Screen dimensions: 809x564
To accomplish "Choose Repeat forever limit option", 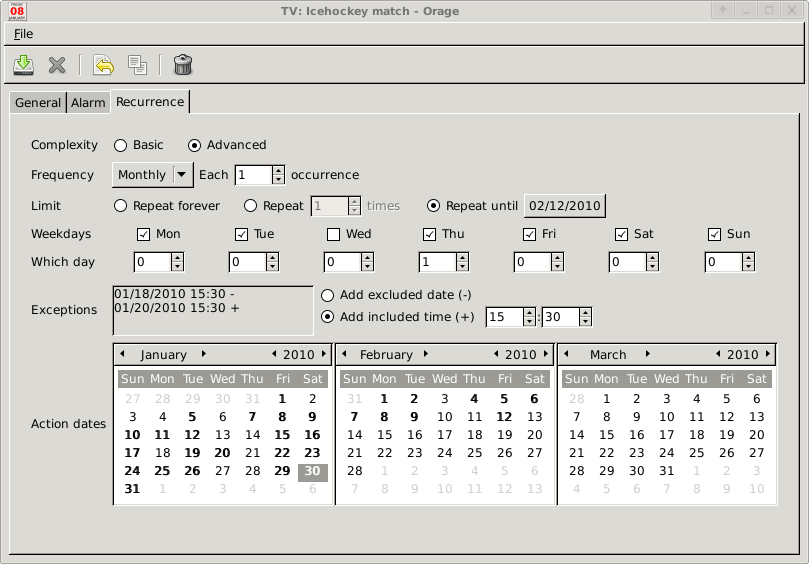I will point(167,206).
